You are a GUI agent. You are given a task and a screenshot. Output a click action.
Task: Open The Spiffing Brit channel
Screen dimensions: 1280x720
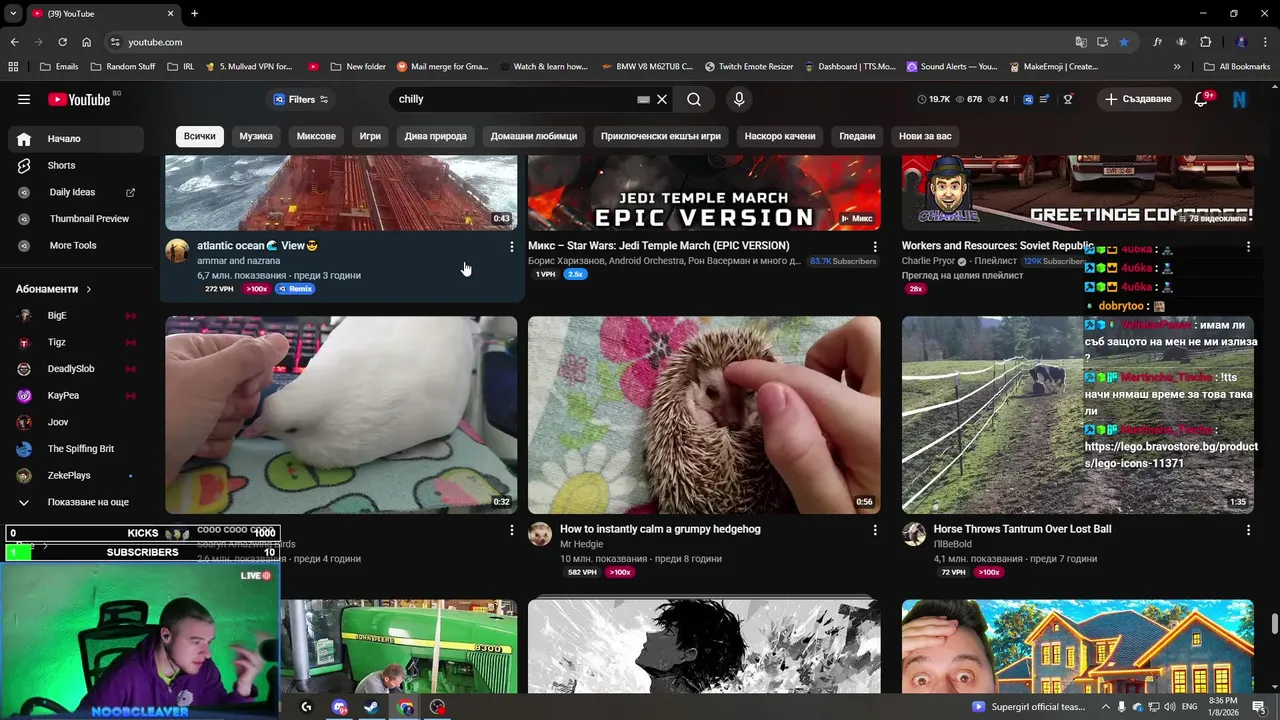coord(76,449)
